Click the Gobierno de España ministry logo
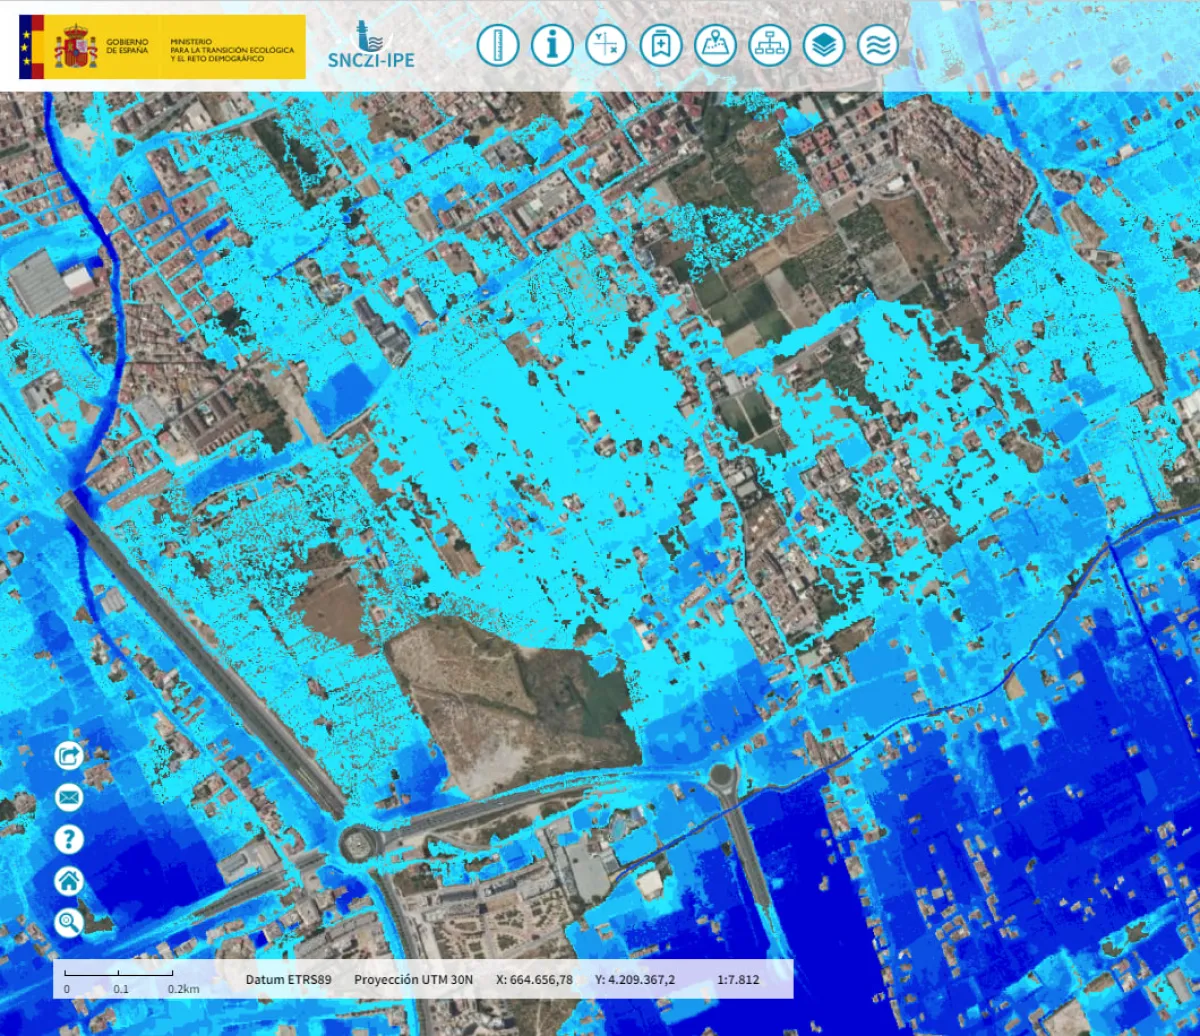This screenshot has width=1200, height=1036. point(162,47)
